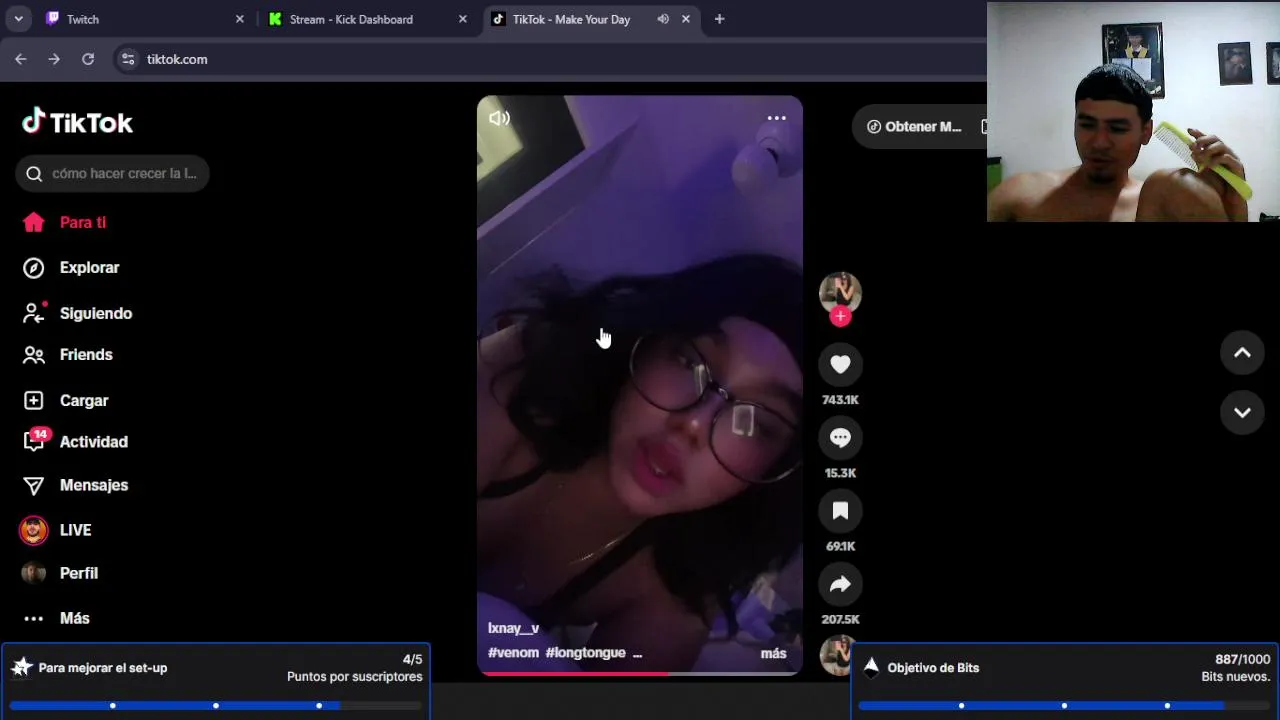This screenshot has height=720, width=1280.
Task: Seek on the video progress bar
Action: coord(639,673)
